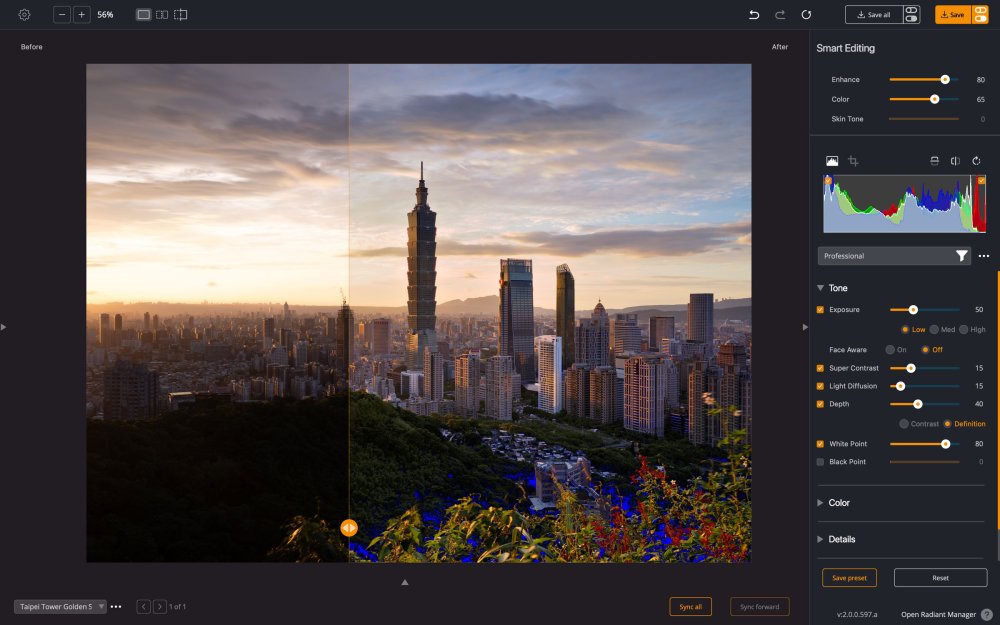Toggle the highlight clipping warning on histogram
The height and width of the screenshot is (625, 1000).
pos(982,180)
